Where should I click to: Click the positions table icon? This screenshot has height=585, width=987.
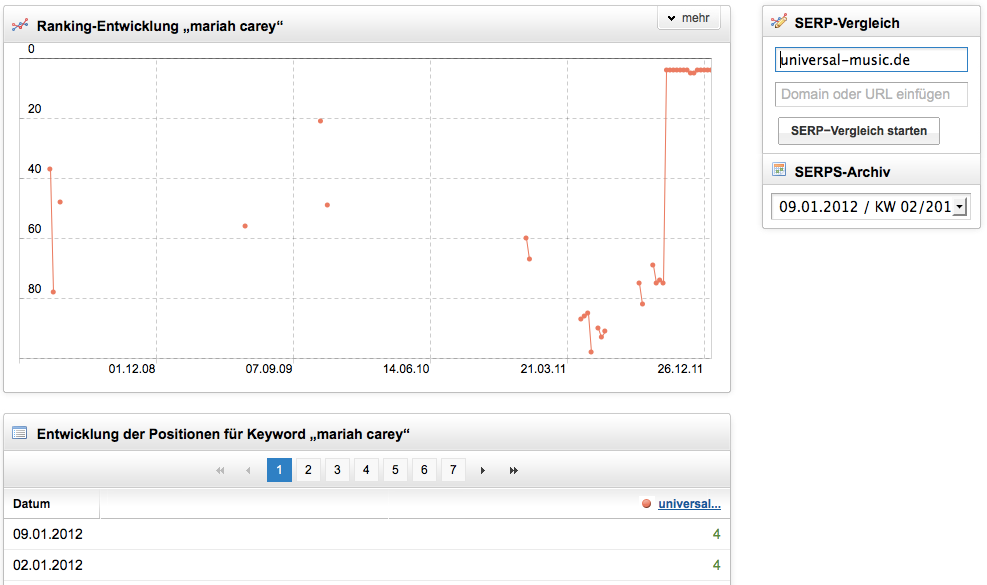[19, 433]
